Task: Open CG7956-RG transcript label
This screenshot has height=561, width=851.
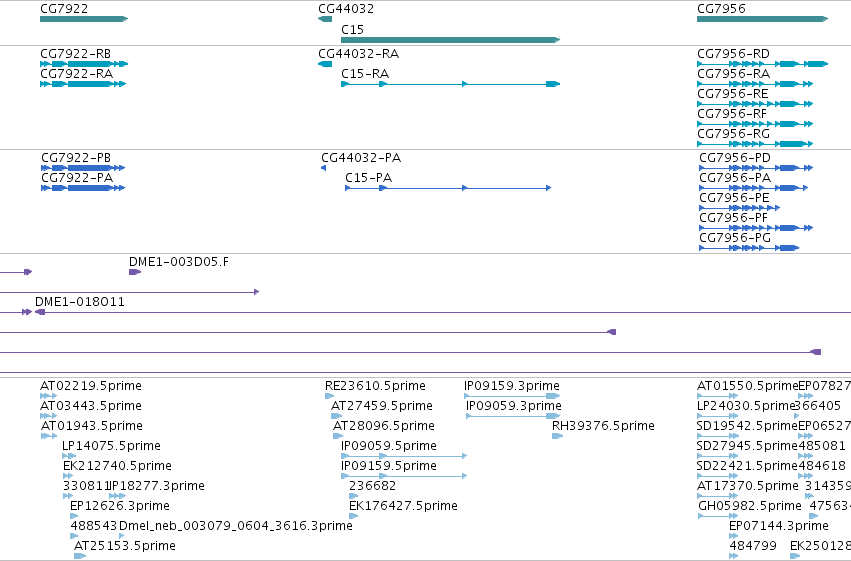Action: [x=733, y=134]
